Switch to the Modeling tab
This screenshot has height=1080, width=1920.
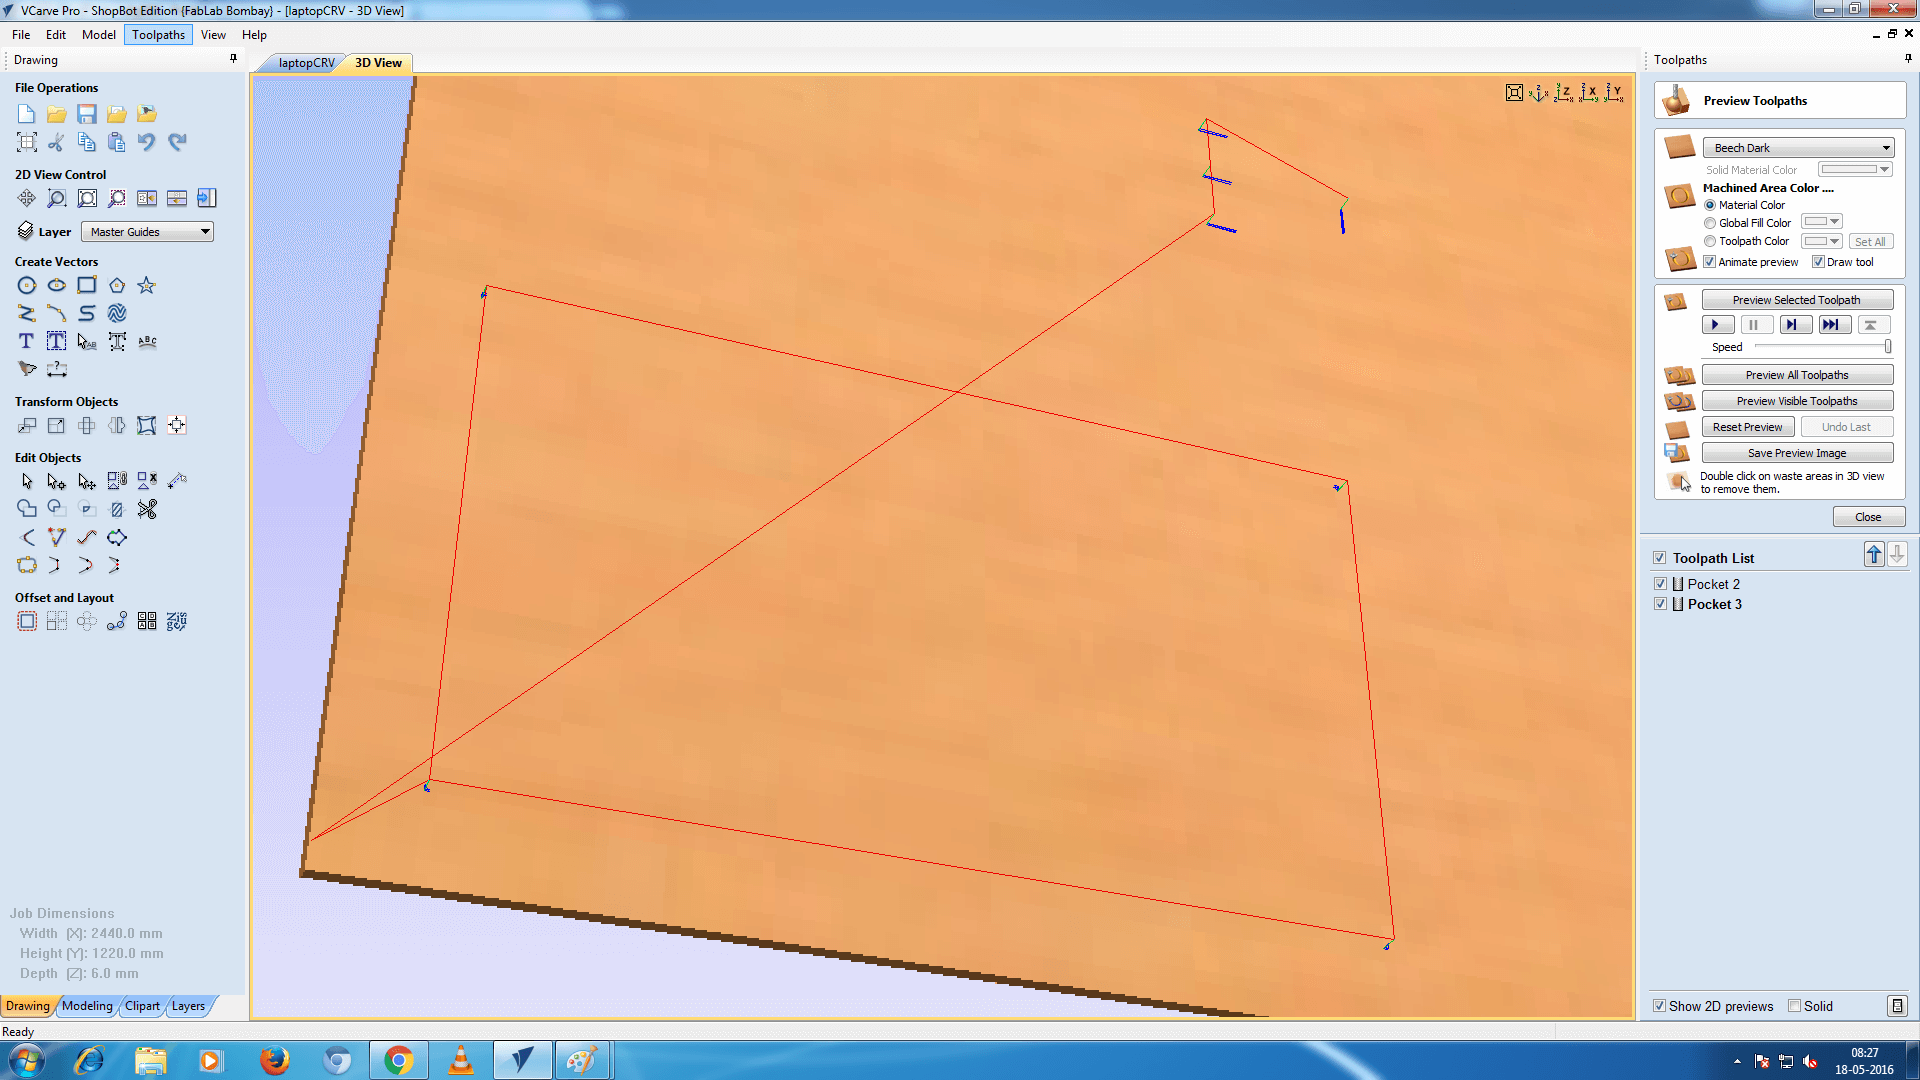coord(87,1006)
